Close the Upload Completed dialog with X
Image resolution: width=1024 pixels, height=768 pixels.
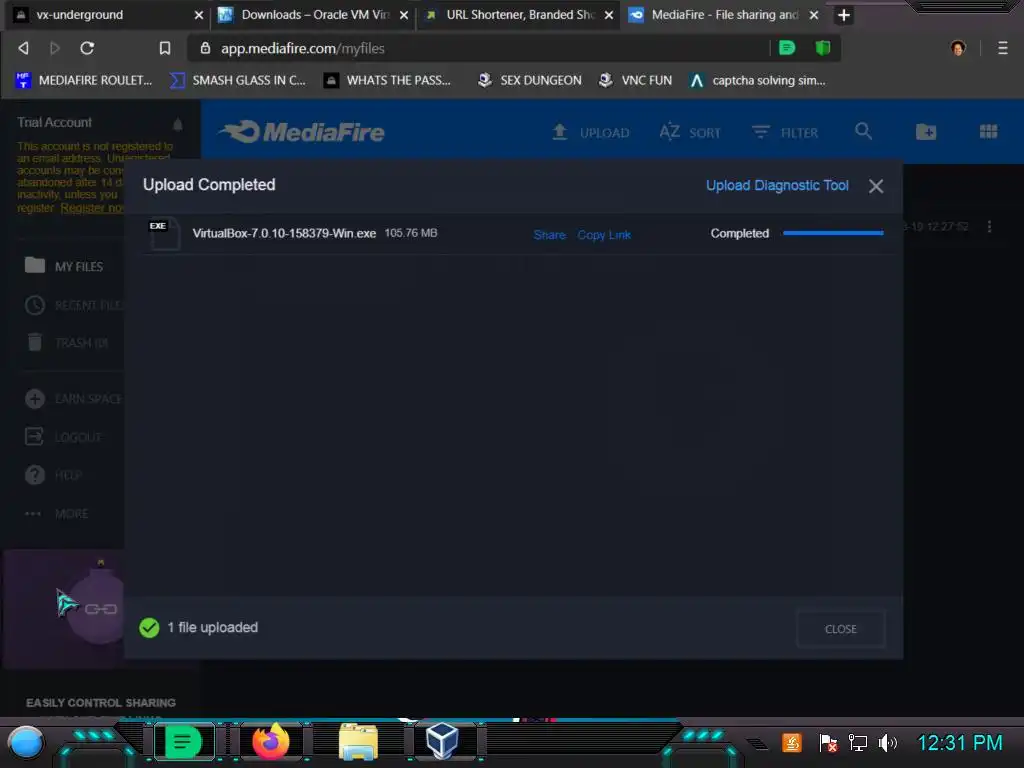point(876,186)
